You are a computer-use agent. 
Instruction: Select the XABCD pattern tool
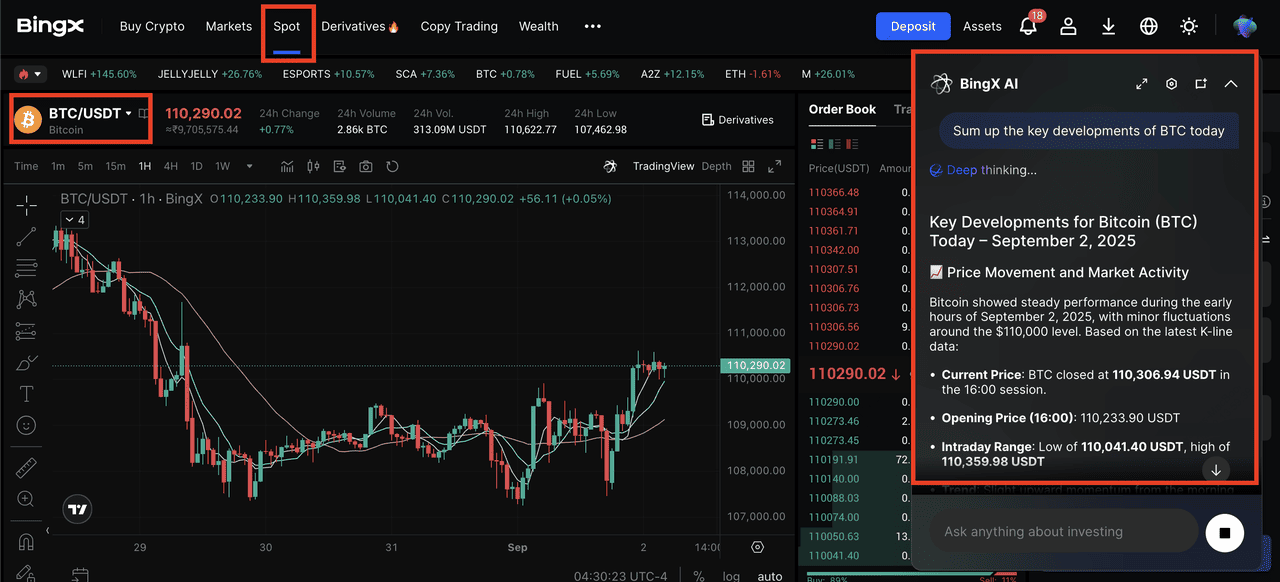27,299
